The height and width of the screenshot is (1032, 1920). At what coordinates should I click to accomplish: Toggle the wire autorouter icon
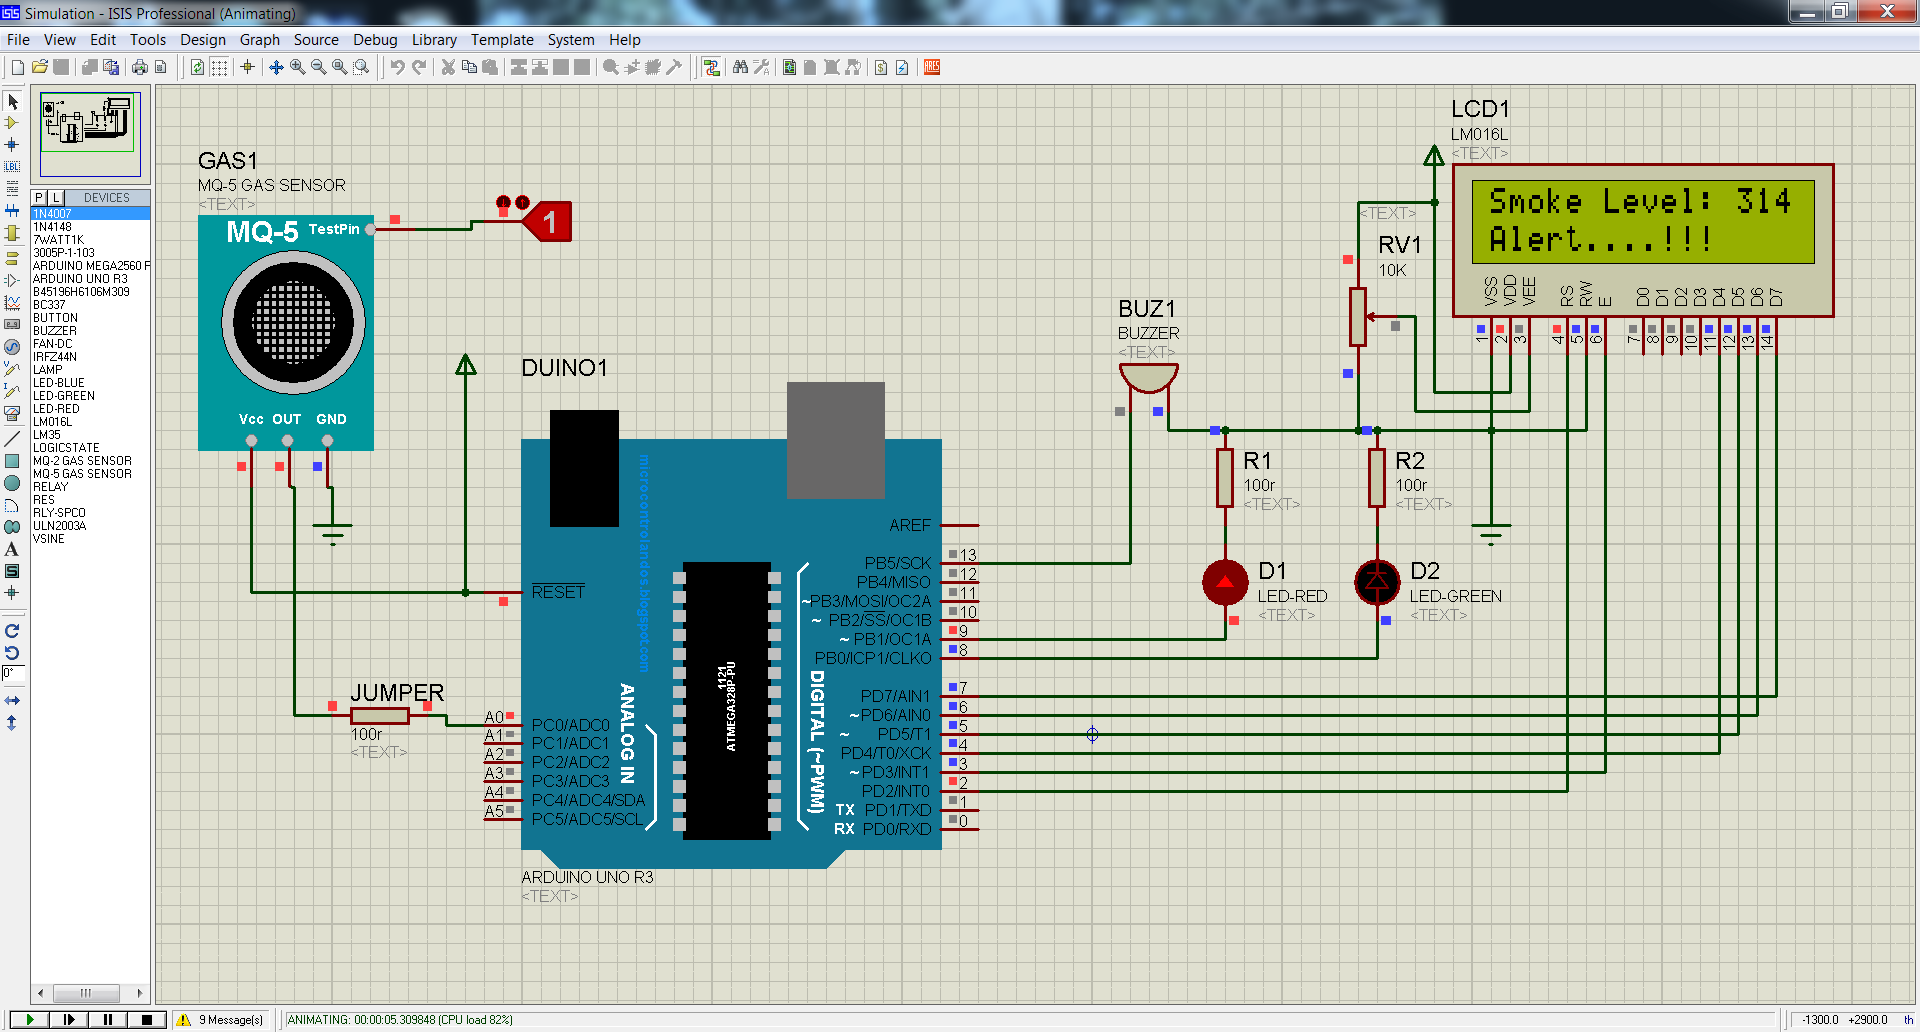[711, 67]
